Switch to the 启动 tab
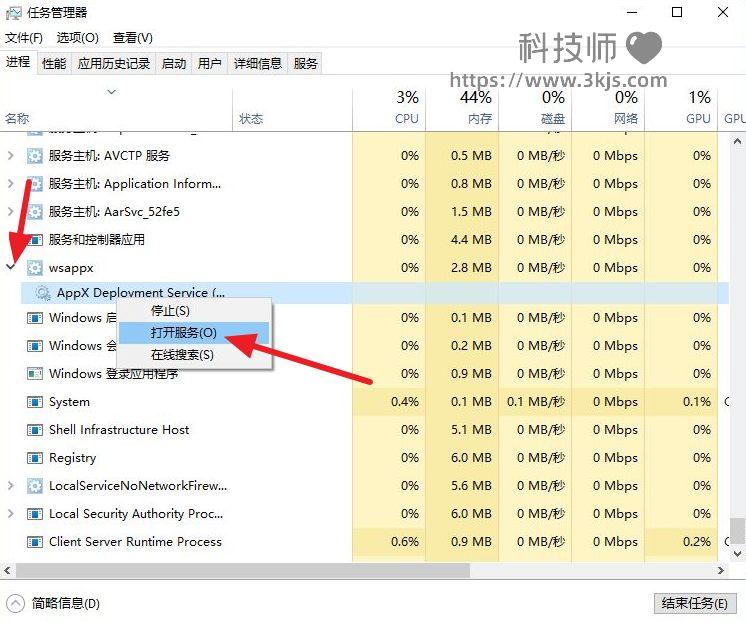Image resolution: width=746 pixels, height=627 pixels. point(174,64)
